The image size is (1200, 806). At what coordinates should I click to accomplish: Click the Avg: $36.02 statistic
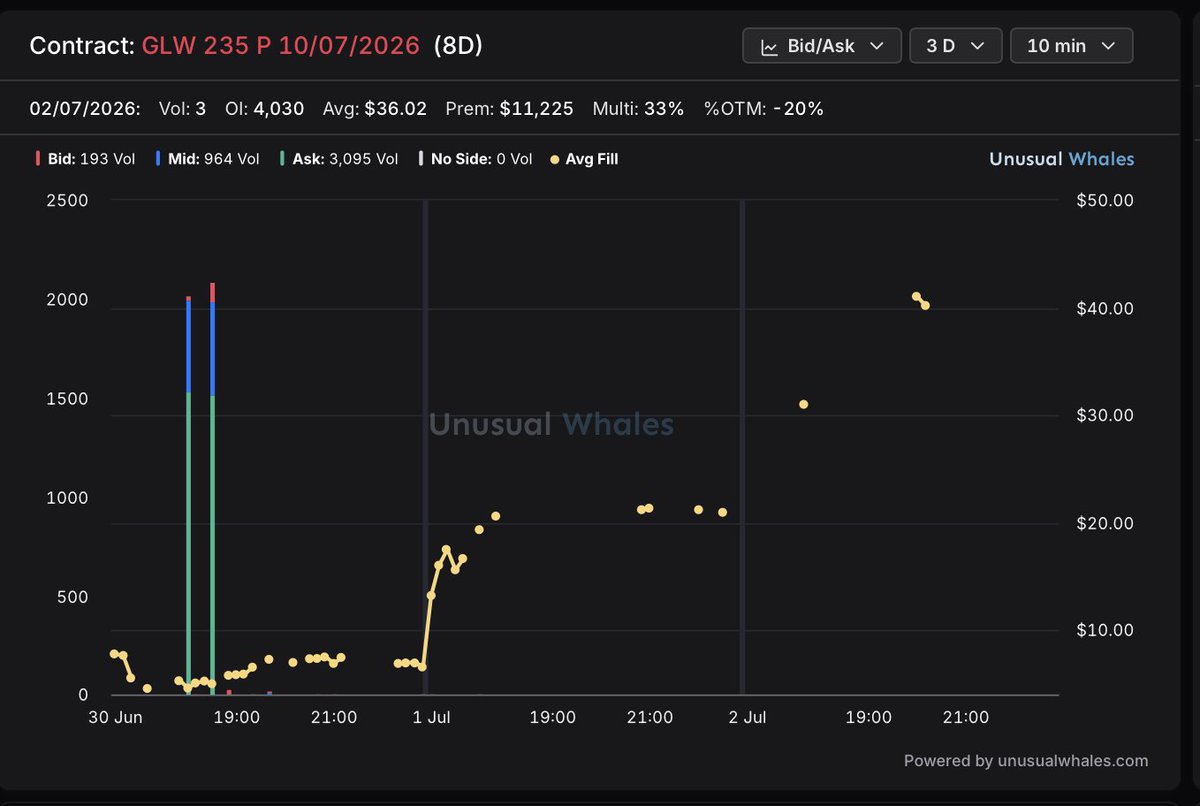pyautogui.click(x=375, y=108)
